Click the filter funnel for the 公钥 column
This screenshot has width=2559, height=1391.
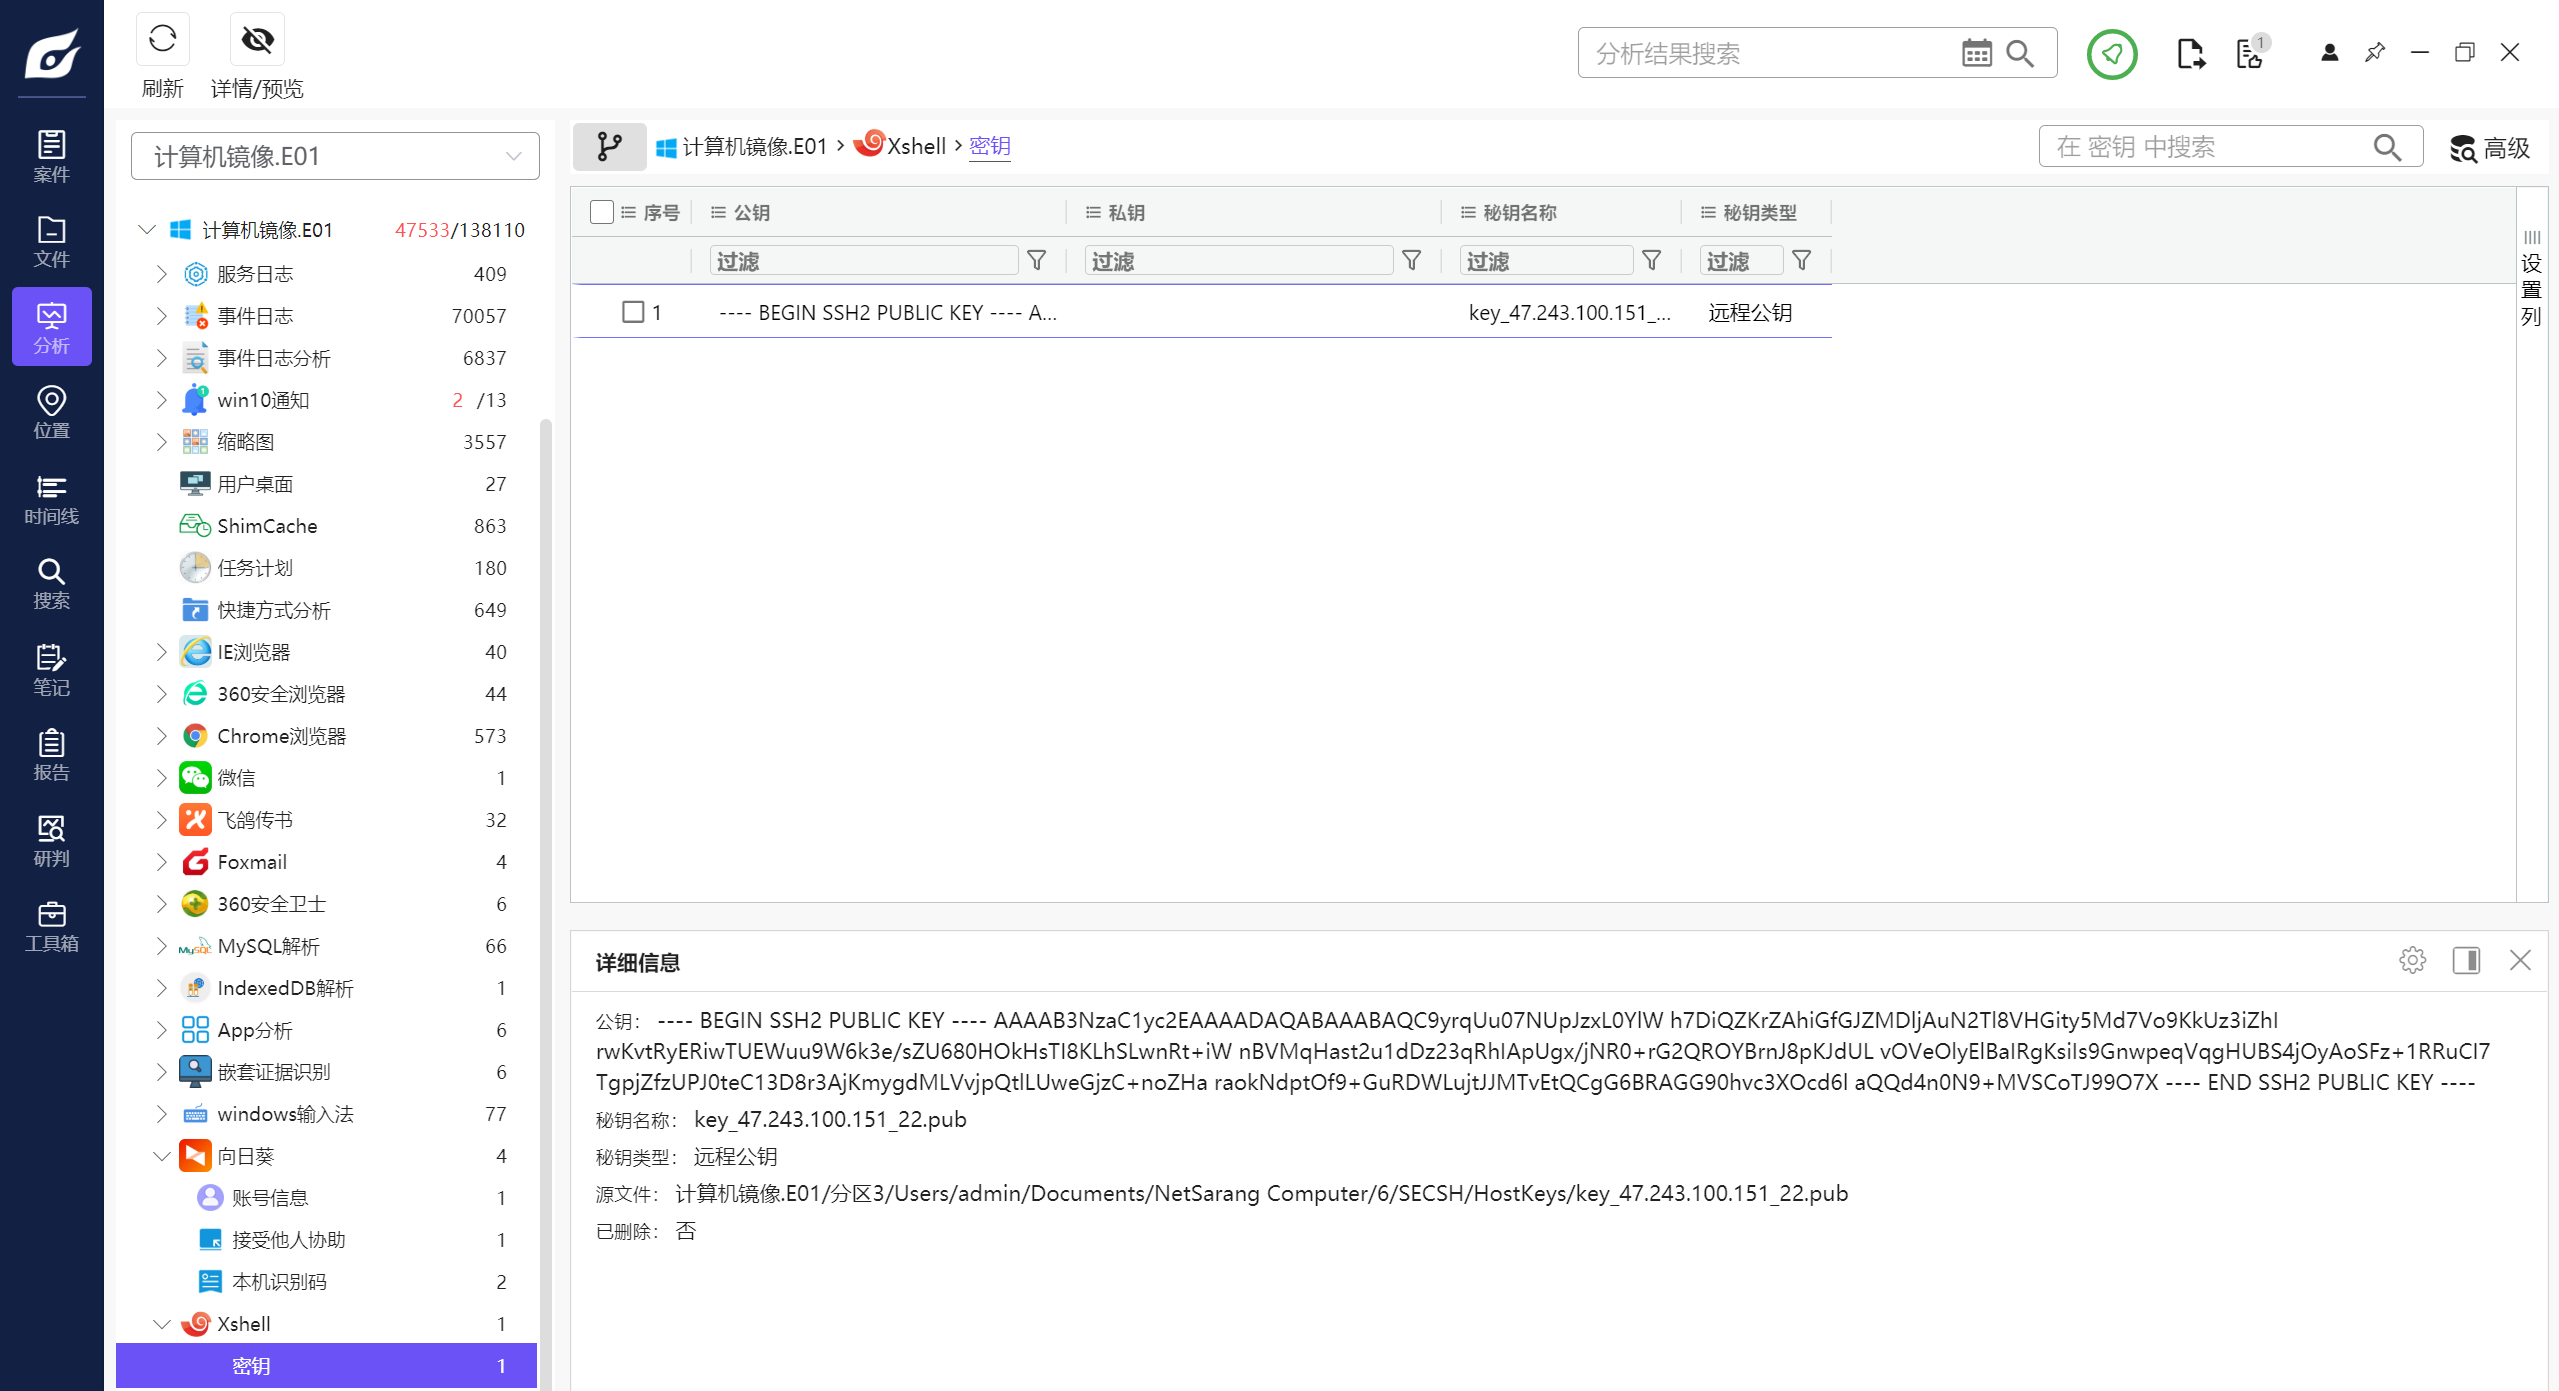pyautogui.click(x=1037, y=261)
